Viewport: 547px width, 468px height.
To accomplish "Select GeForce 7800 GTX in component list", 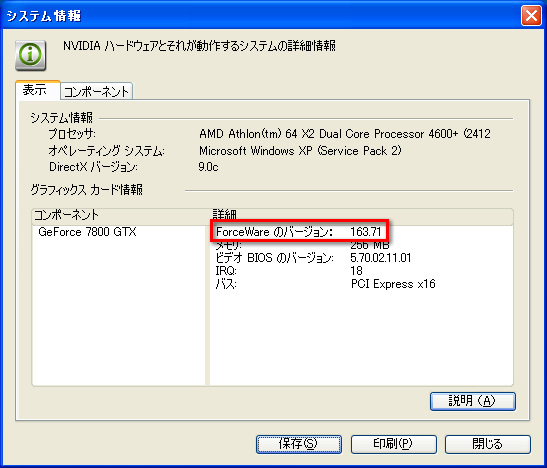I will tap(87, 232).
